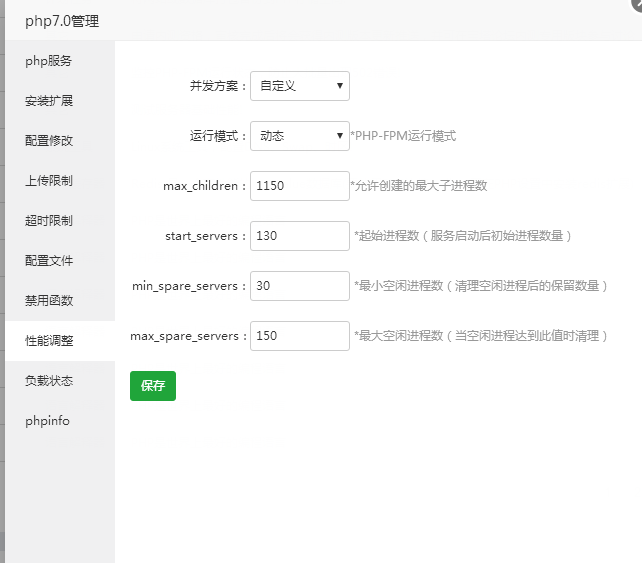Click the max_spare_servers label
The width and height of the screenshot is (642, 563).
(x=188, y=336)
